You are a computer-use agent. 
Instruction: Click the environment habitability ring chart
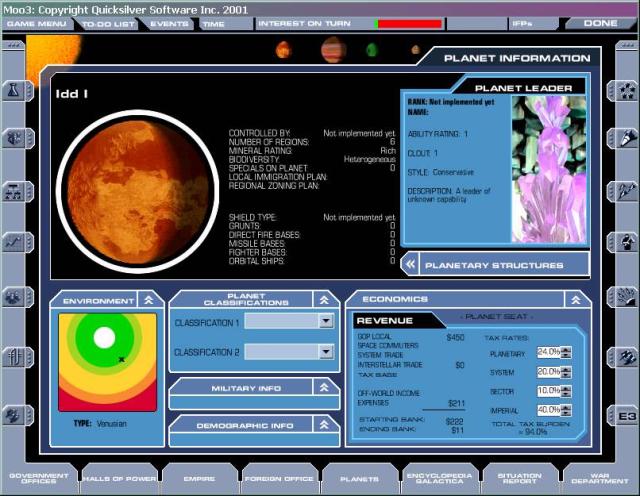click(x=108, y=362)
